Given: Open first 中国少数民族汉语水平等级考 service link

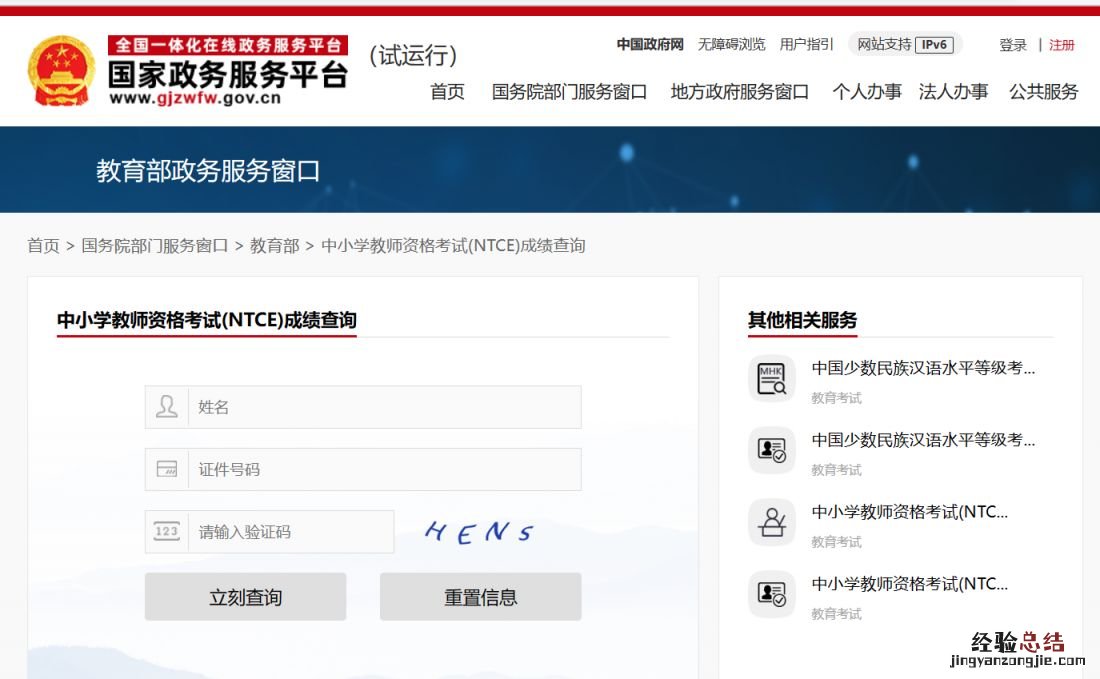Looking at the screenshot, I should (923, 368).
